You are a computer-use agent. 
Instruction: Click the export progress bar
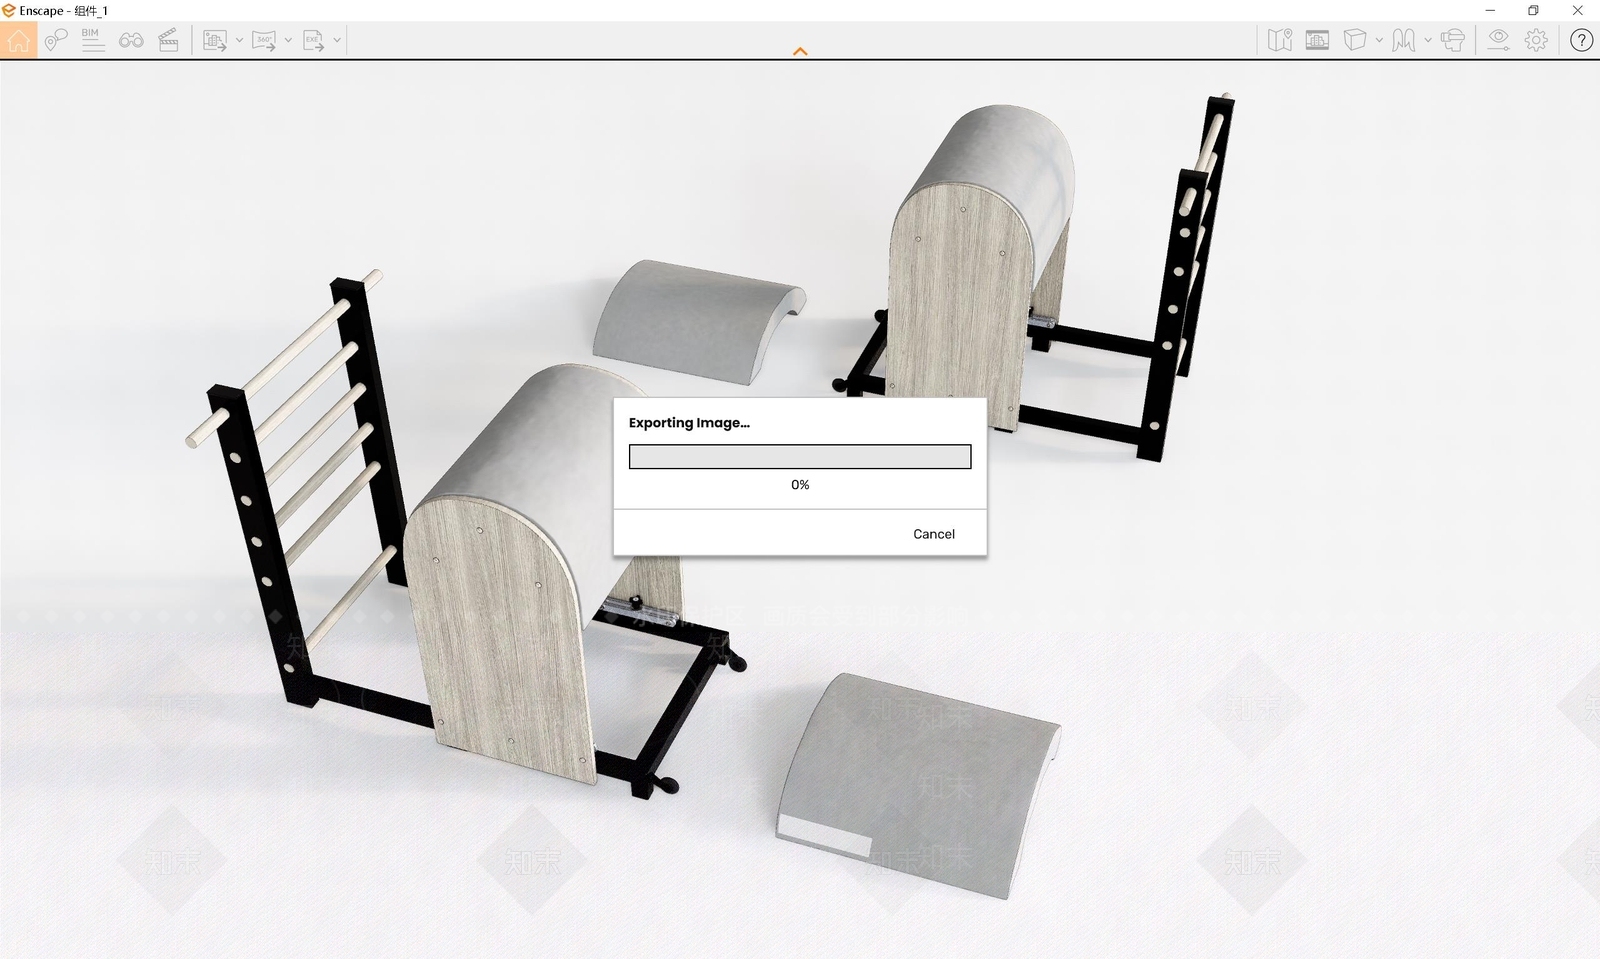tap(800, 456)
